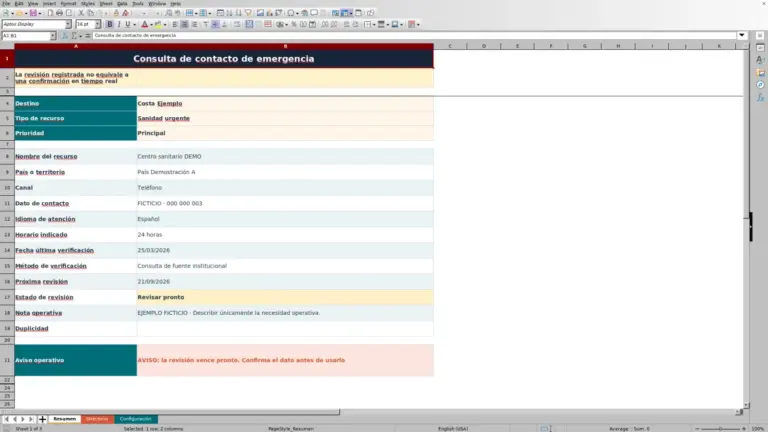Open the Format menu
The image size is (768, 432).
tap(68, 3)
